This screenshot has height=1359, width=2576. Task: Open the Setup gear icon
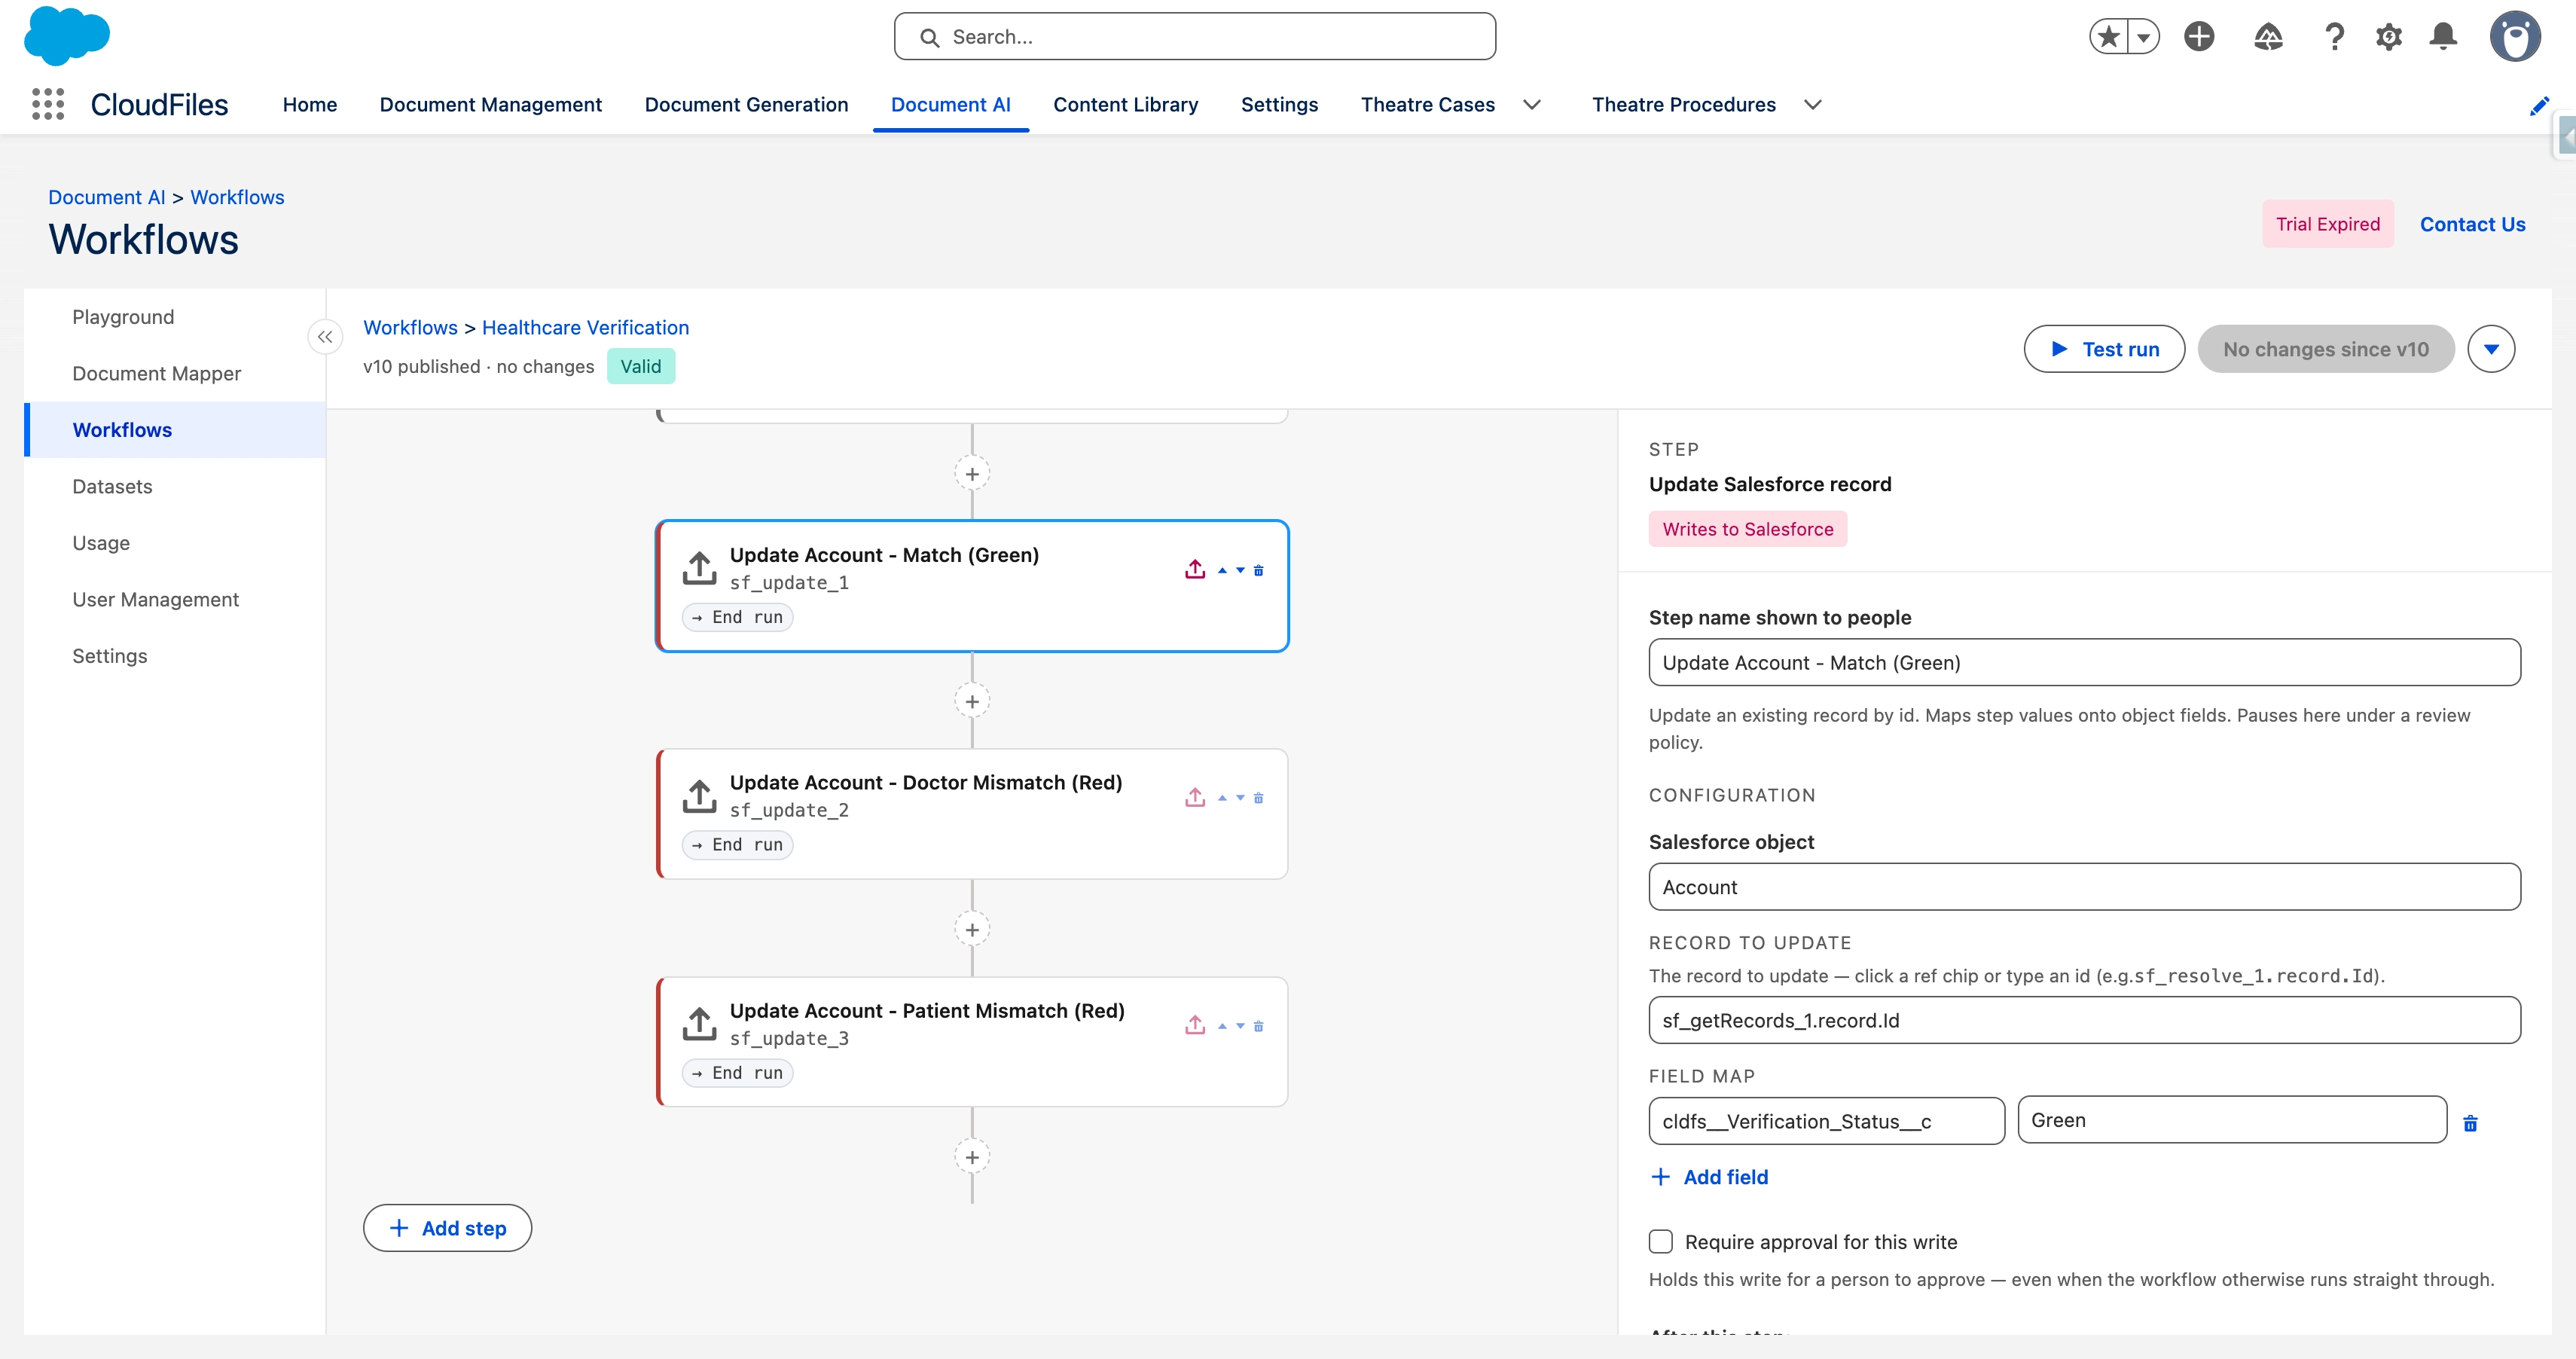[x=2389, y=37]
